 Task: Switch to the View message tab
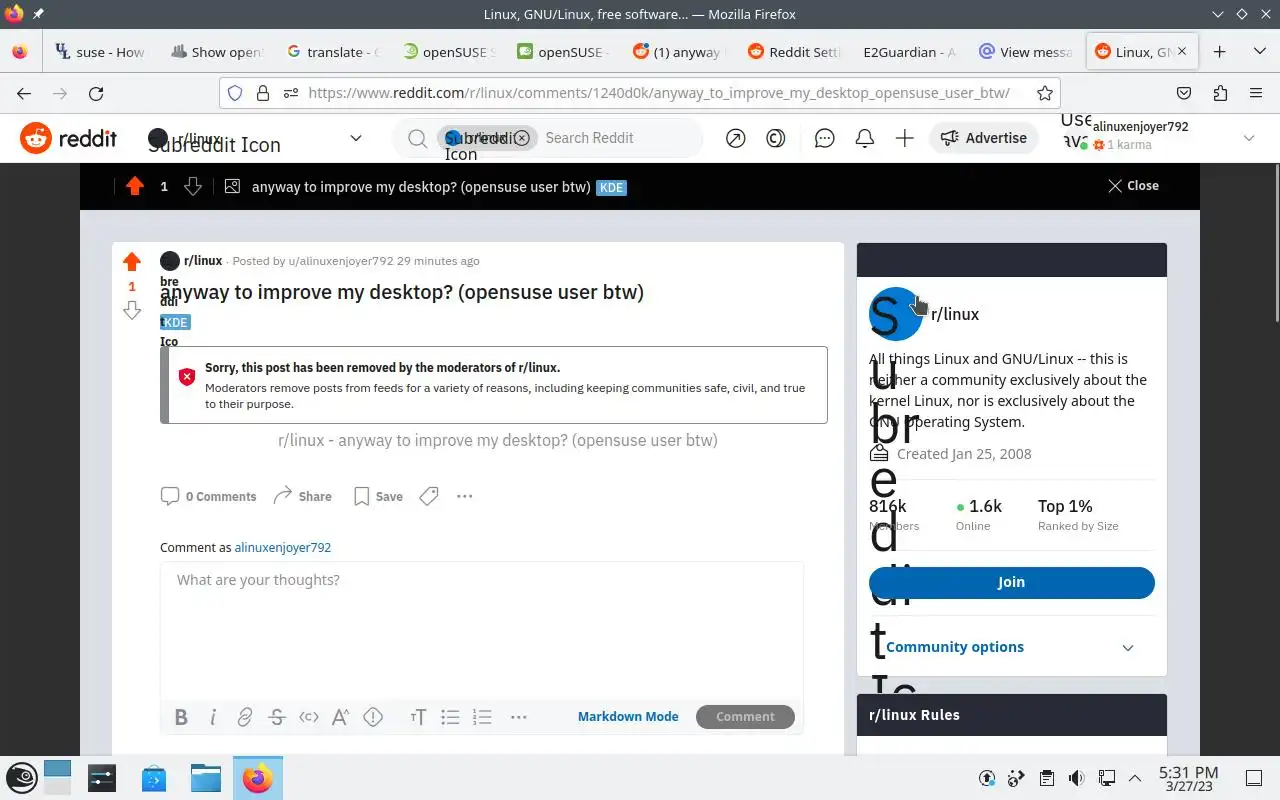(1026, 52)
